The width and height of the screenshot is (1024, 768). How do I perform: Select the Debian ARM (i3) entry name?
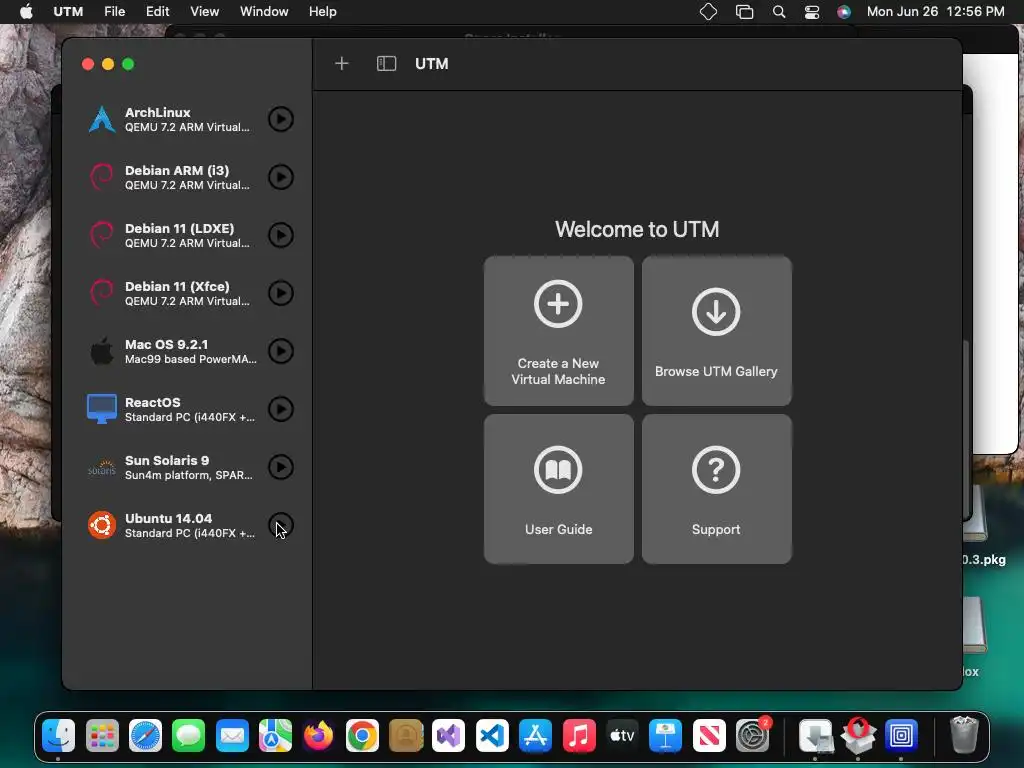tap(177, 170)
